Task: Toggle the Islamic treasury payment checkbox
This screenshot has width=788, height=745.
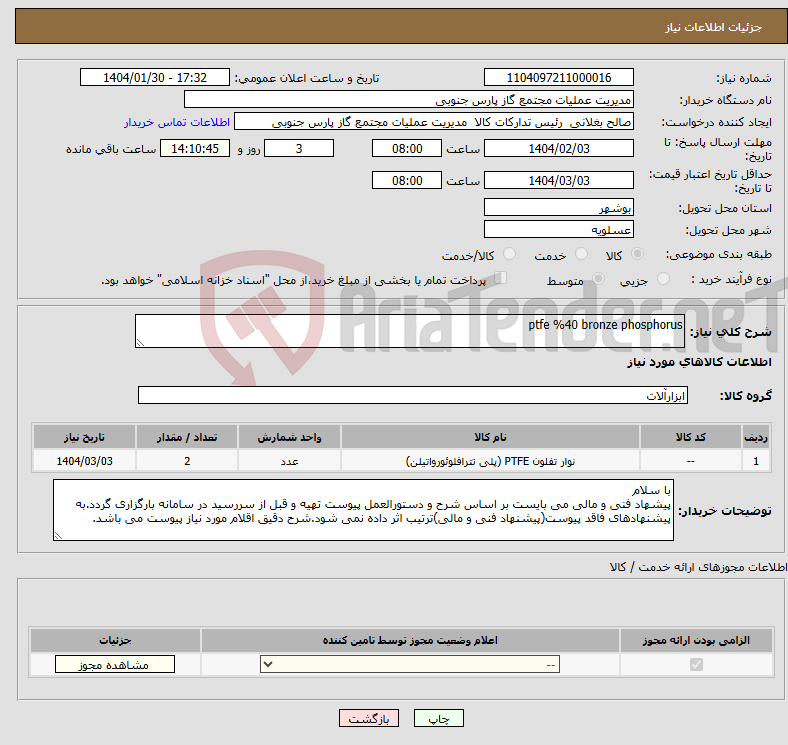Action: pos(501,278)
